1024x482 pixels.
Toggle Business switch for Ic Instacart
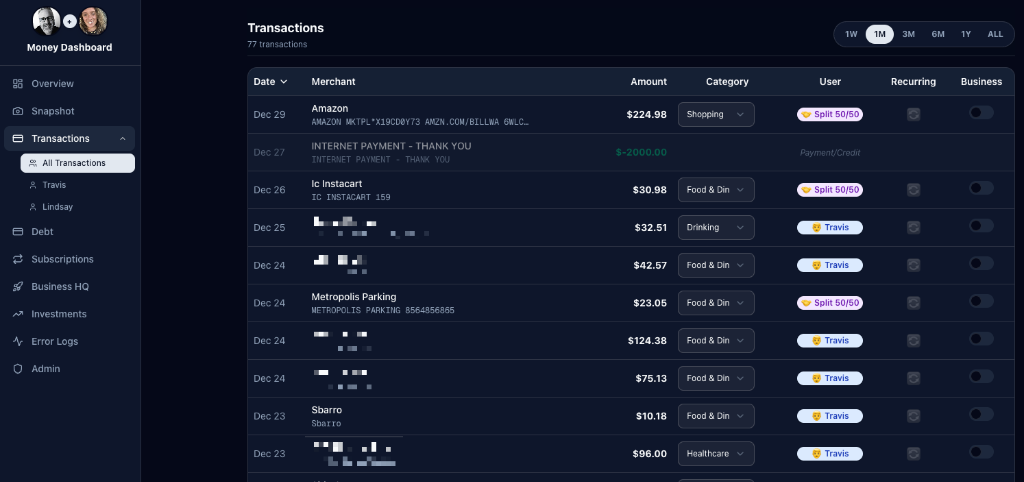tap(981, 188)
